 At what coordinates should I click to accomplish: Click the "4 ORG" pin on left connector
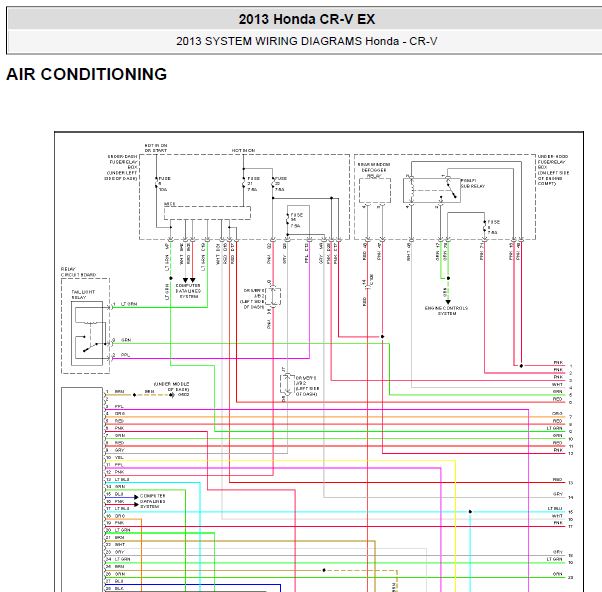(115, 413)
